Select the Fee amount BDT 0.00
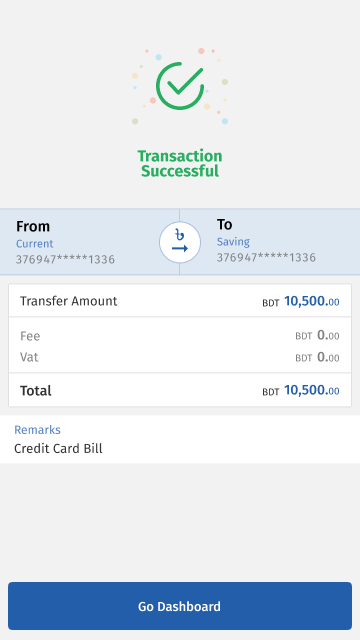The height and width of the screenshot is (640, 360). click(318, 336)
